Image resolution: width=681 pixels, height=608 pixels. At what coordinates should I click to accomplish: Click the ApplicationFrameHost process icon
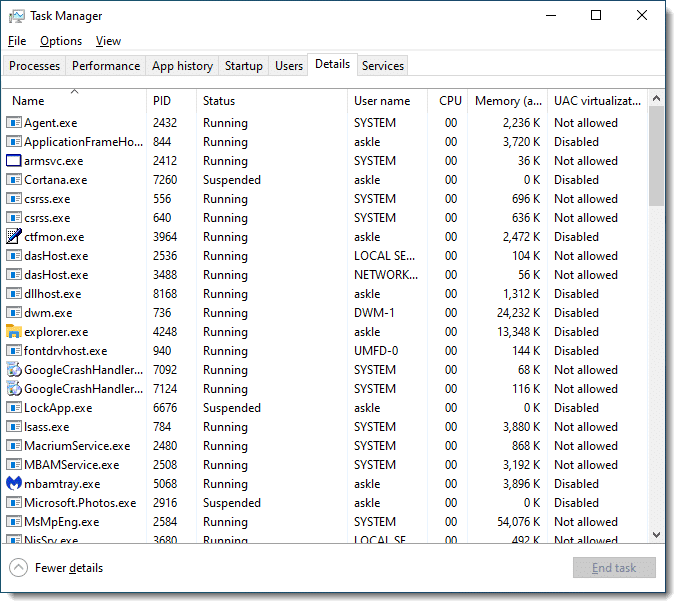click(x=14, y=142)
